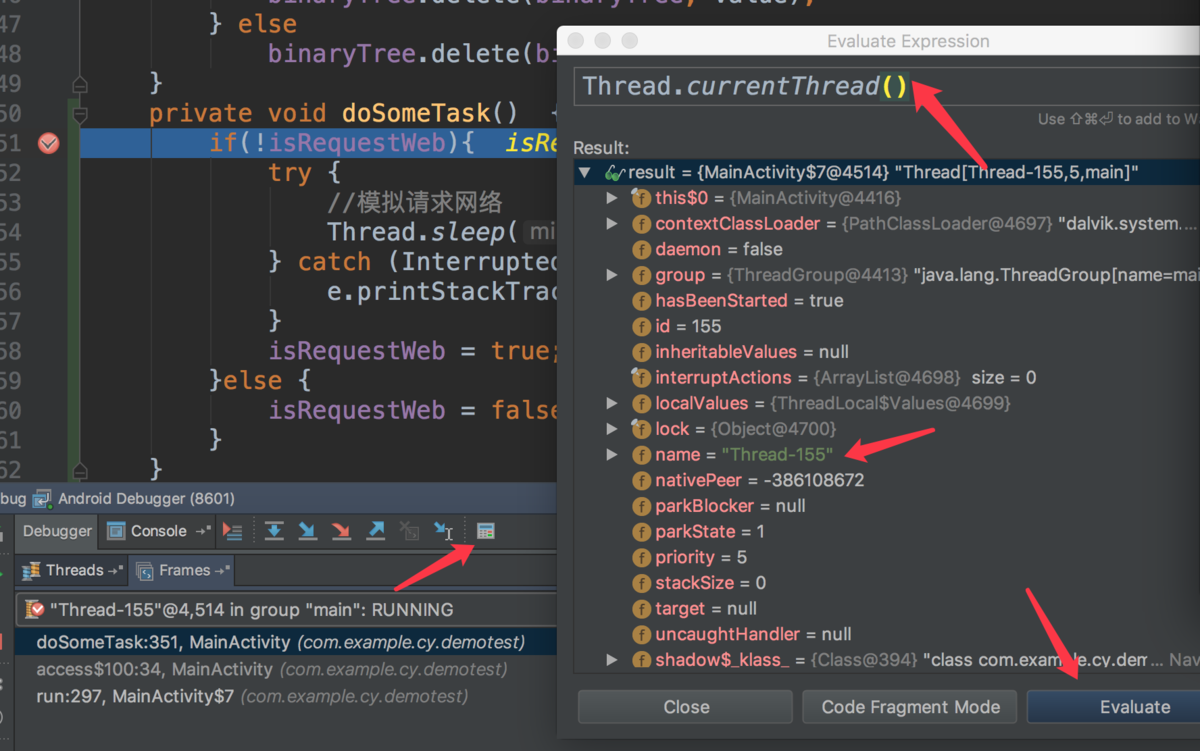This screenshot has height=751, width=1200.
Task: Select the Step Into debugger icon
Action: (308, 531)
